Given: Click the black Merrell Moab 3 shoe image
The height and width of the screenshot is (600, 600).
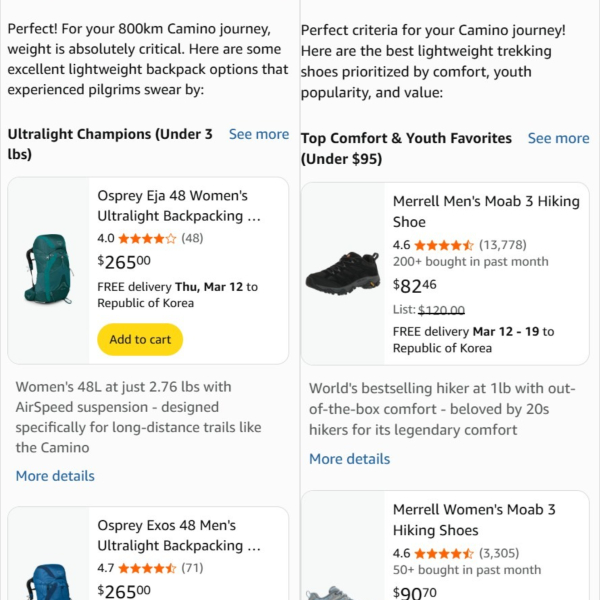Looking at the screenshot, I should pyautogui.click(x=343, y=273).
